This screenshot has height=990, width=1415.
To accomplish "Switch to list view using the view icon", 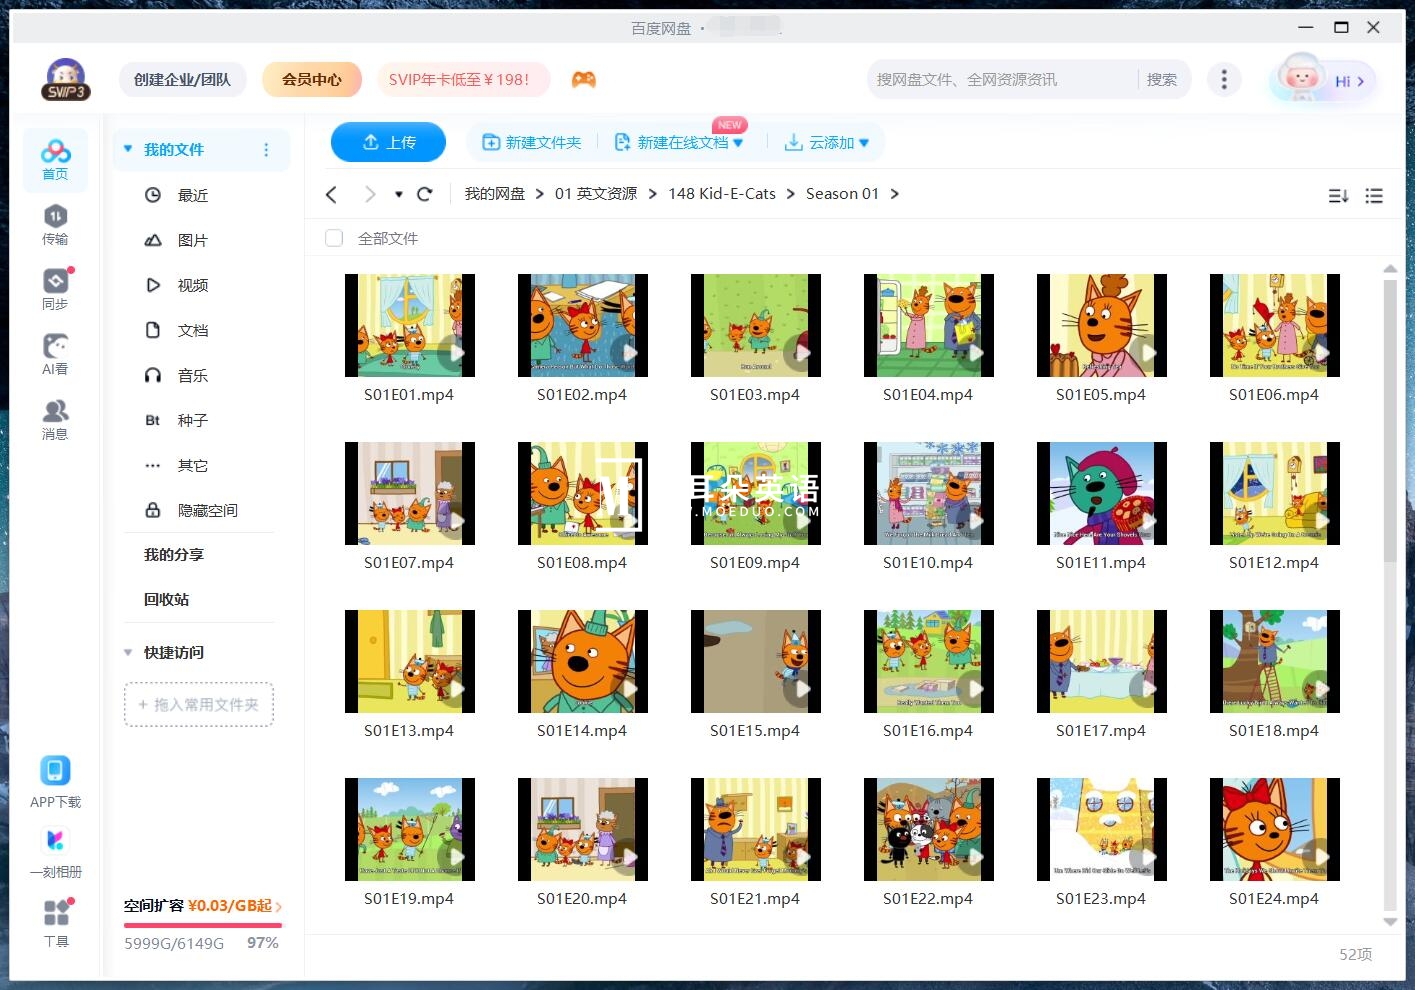I will point(1374,196).
